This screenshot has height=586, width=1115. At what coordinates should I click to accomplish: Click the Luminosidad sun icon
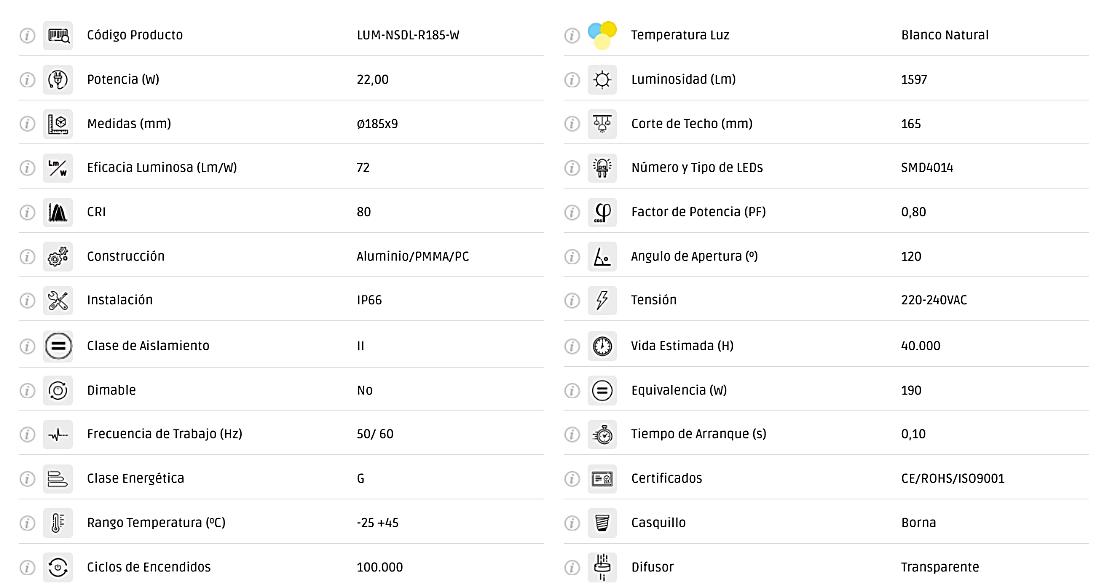[x=602, y=79]
